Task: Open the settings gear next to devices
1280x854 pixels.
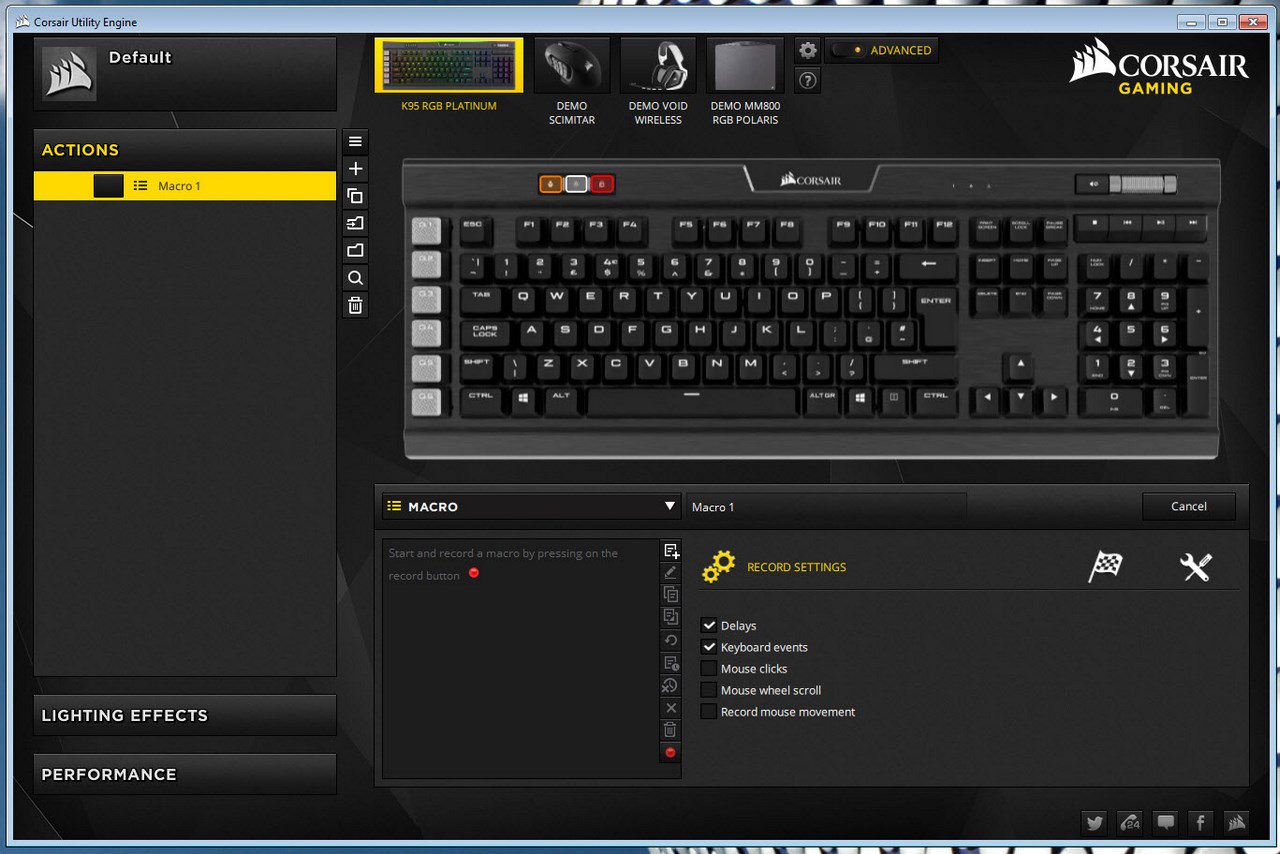Action: [808, 50]
